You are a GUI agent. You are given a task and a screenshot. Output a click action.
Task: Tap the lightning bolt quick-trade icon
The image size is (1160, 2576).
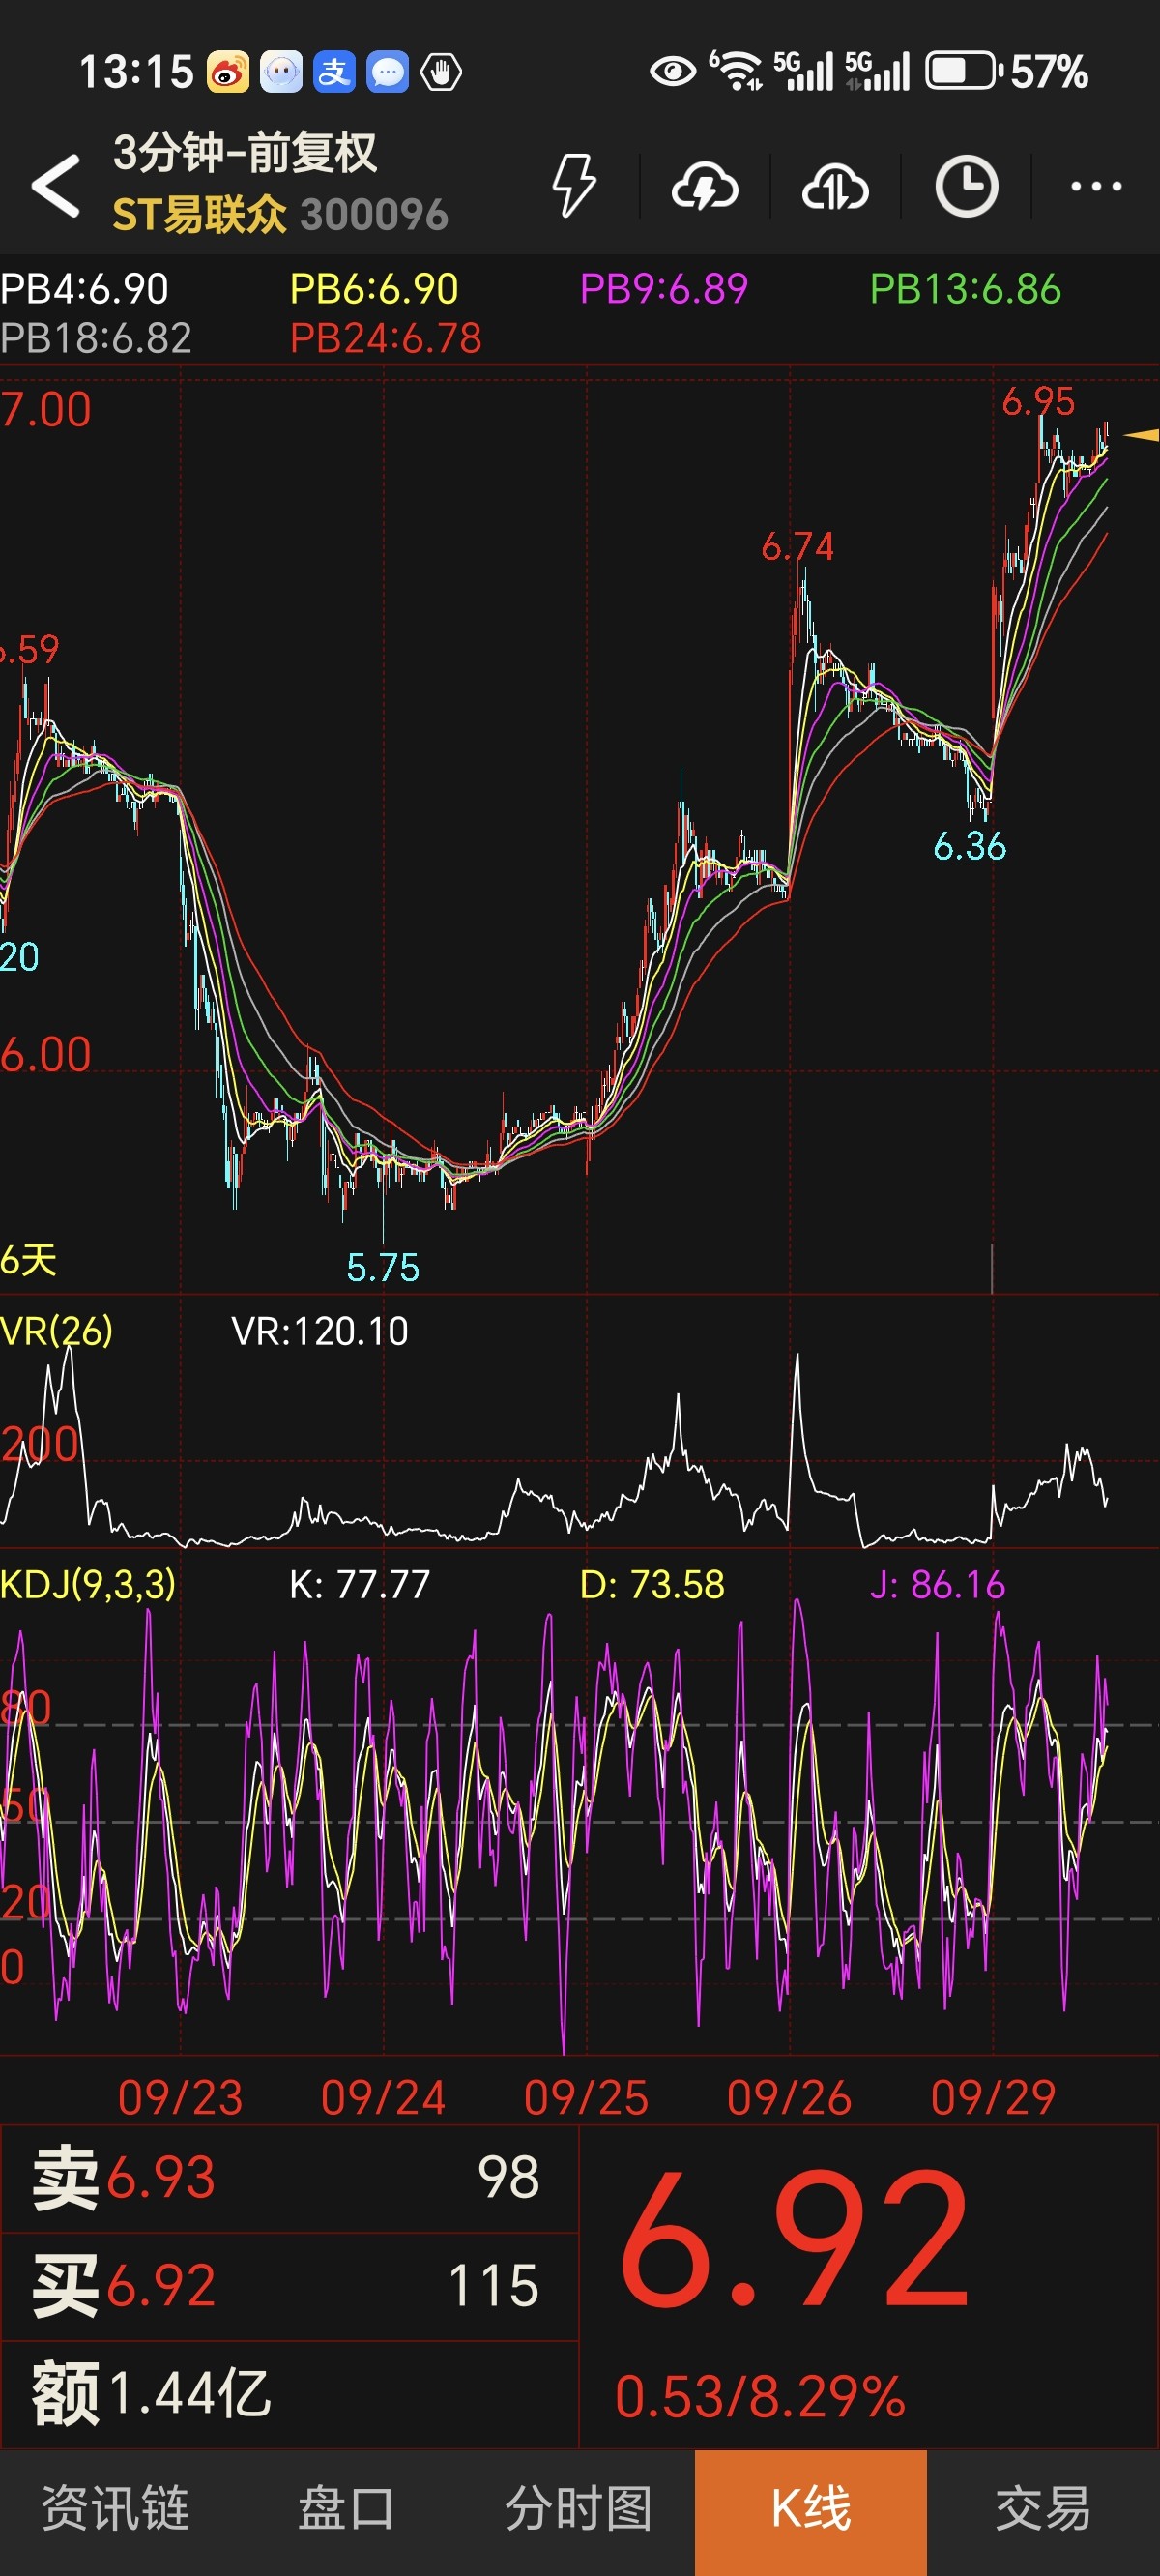[x=575, y=185]
